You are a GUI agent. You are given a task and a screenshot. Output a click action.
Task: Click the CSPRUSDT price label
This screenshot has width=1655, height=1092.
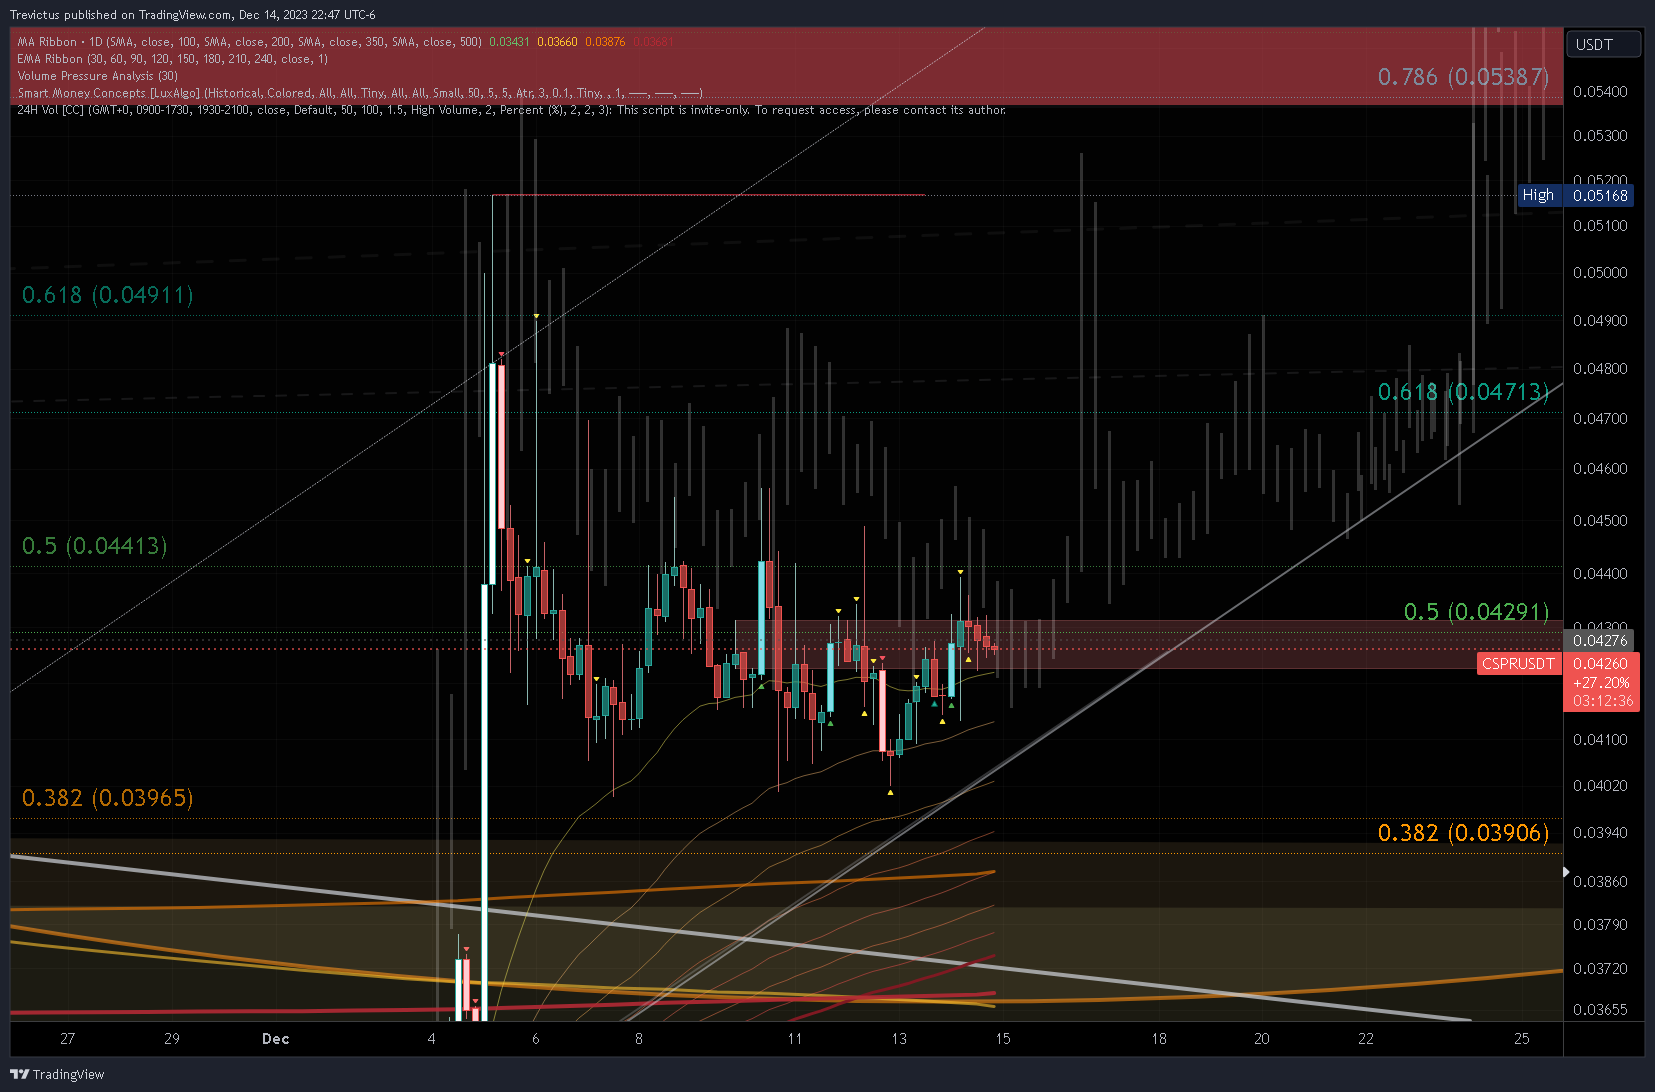tap(1518, 664)
